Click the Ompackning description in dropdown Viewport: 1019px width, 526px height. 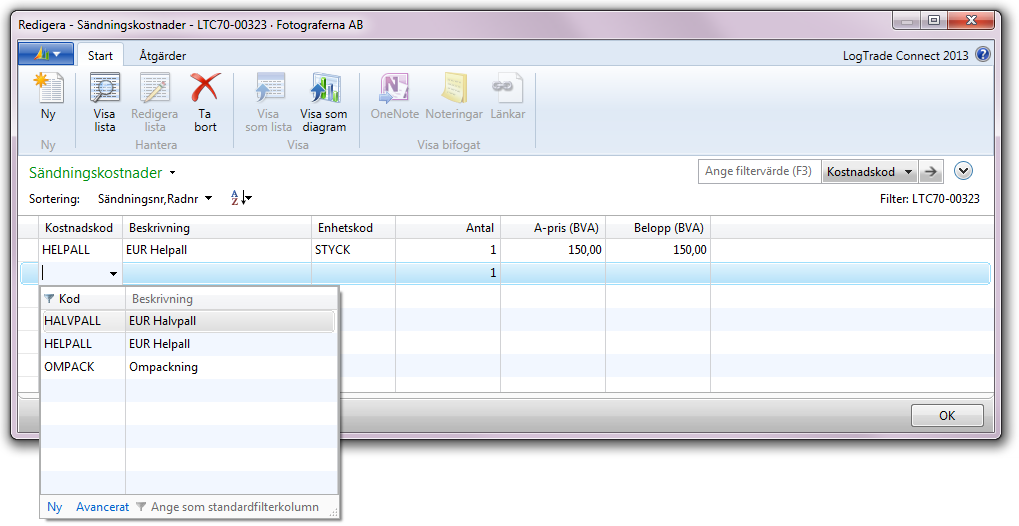163,367
